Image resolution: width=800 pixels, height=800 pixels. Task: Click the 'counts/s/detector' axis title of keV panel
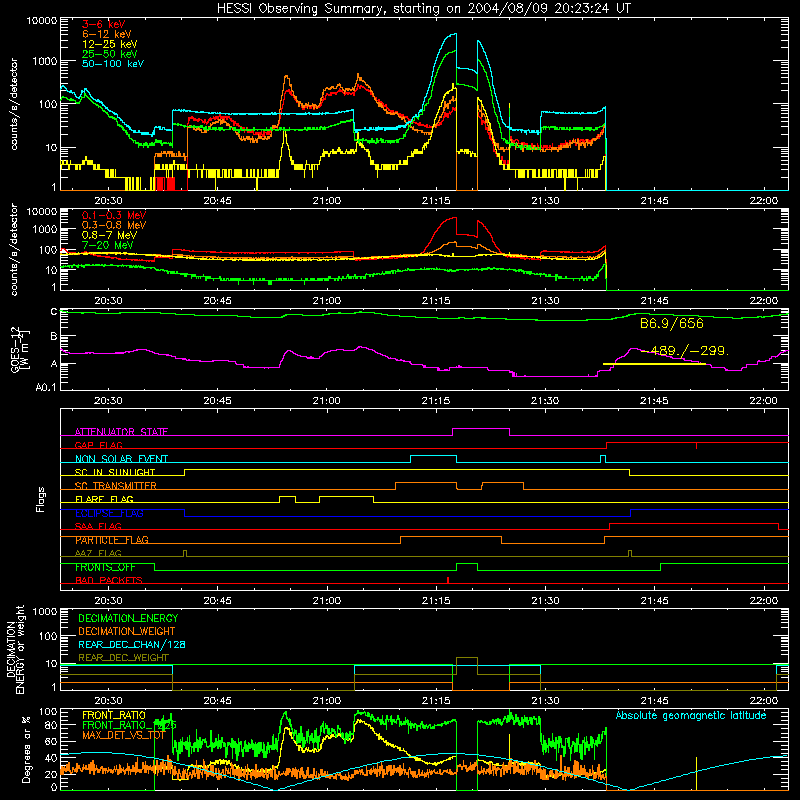tap(14, 104)
